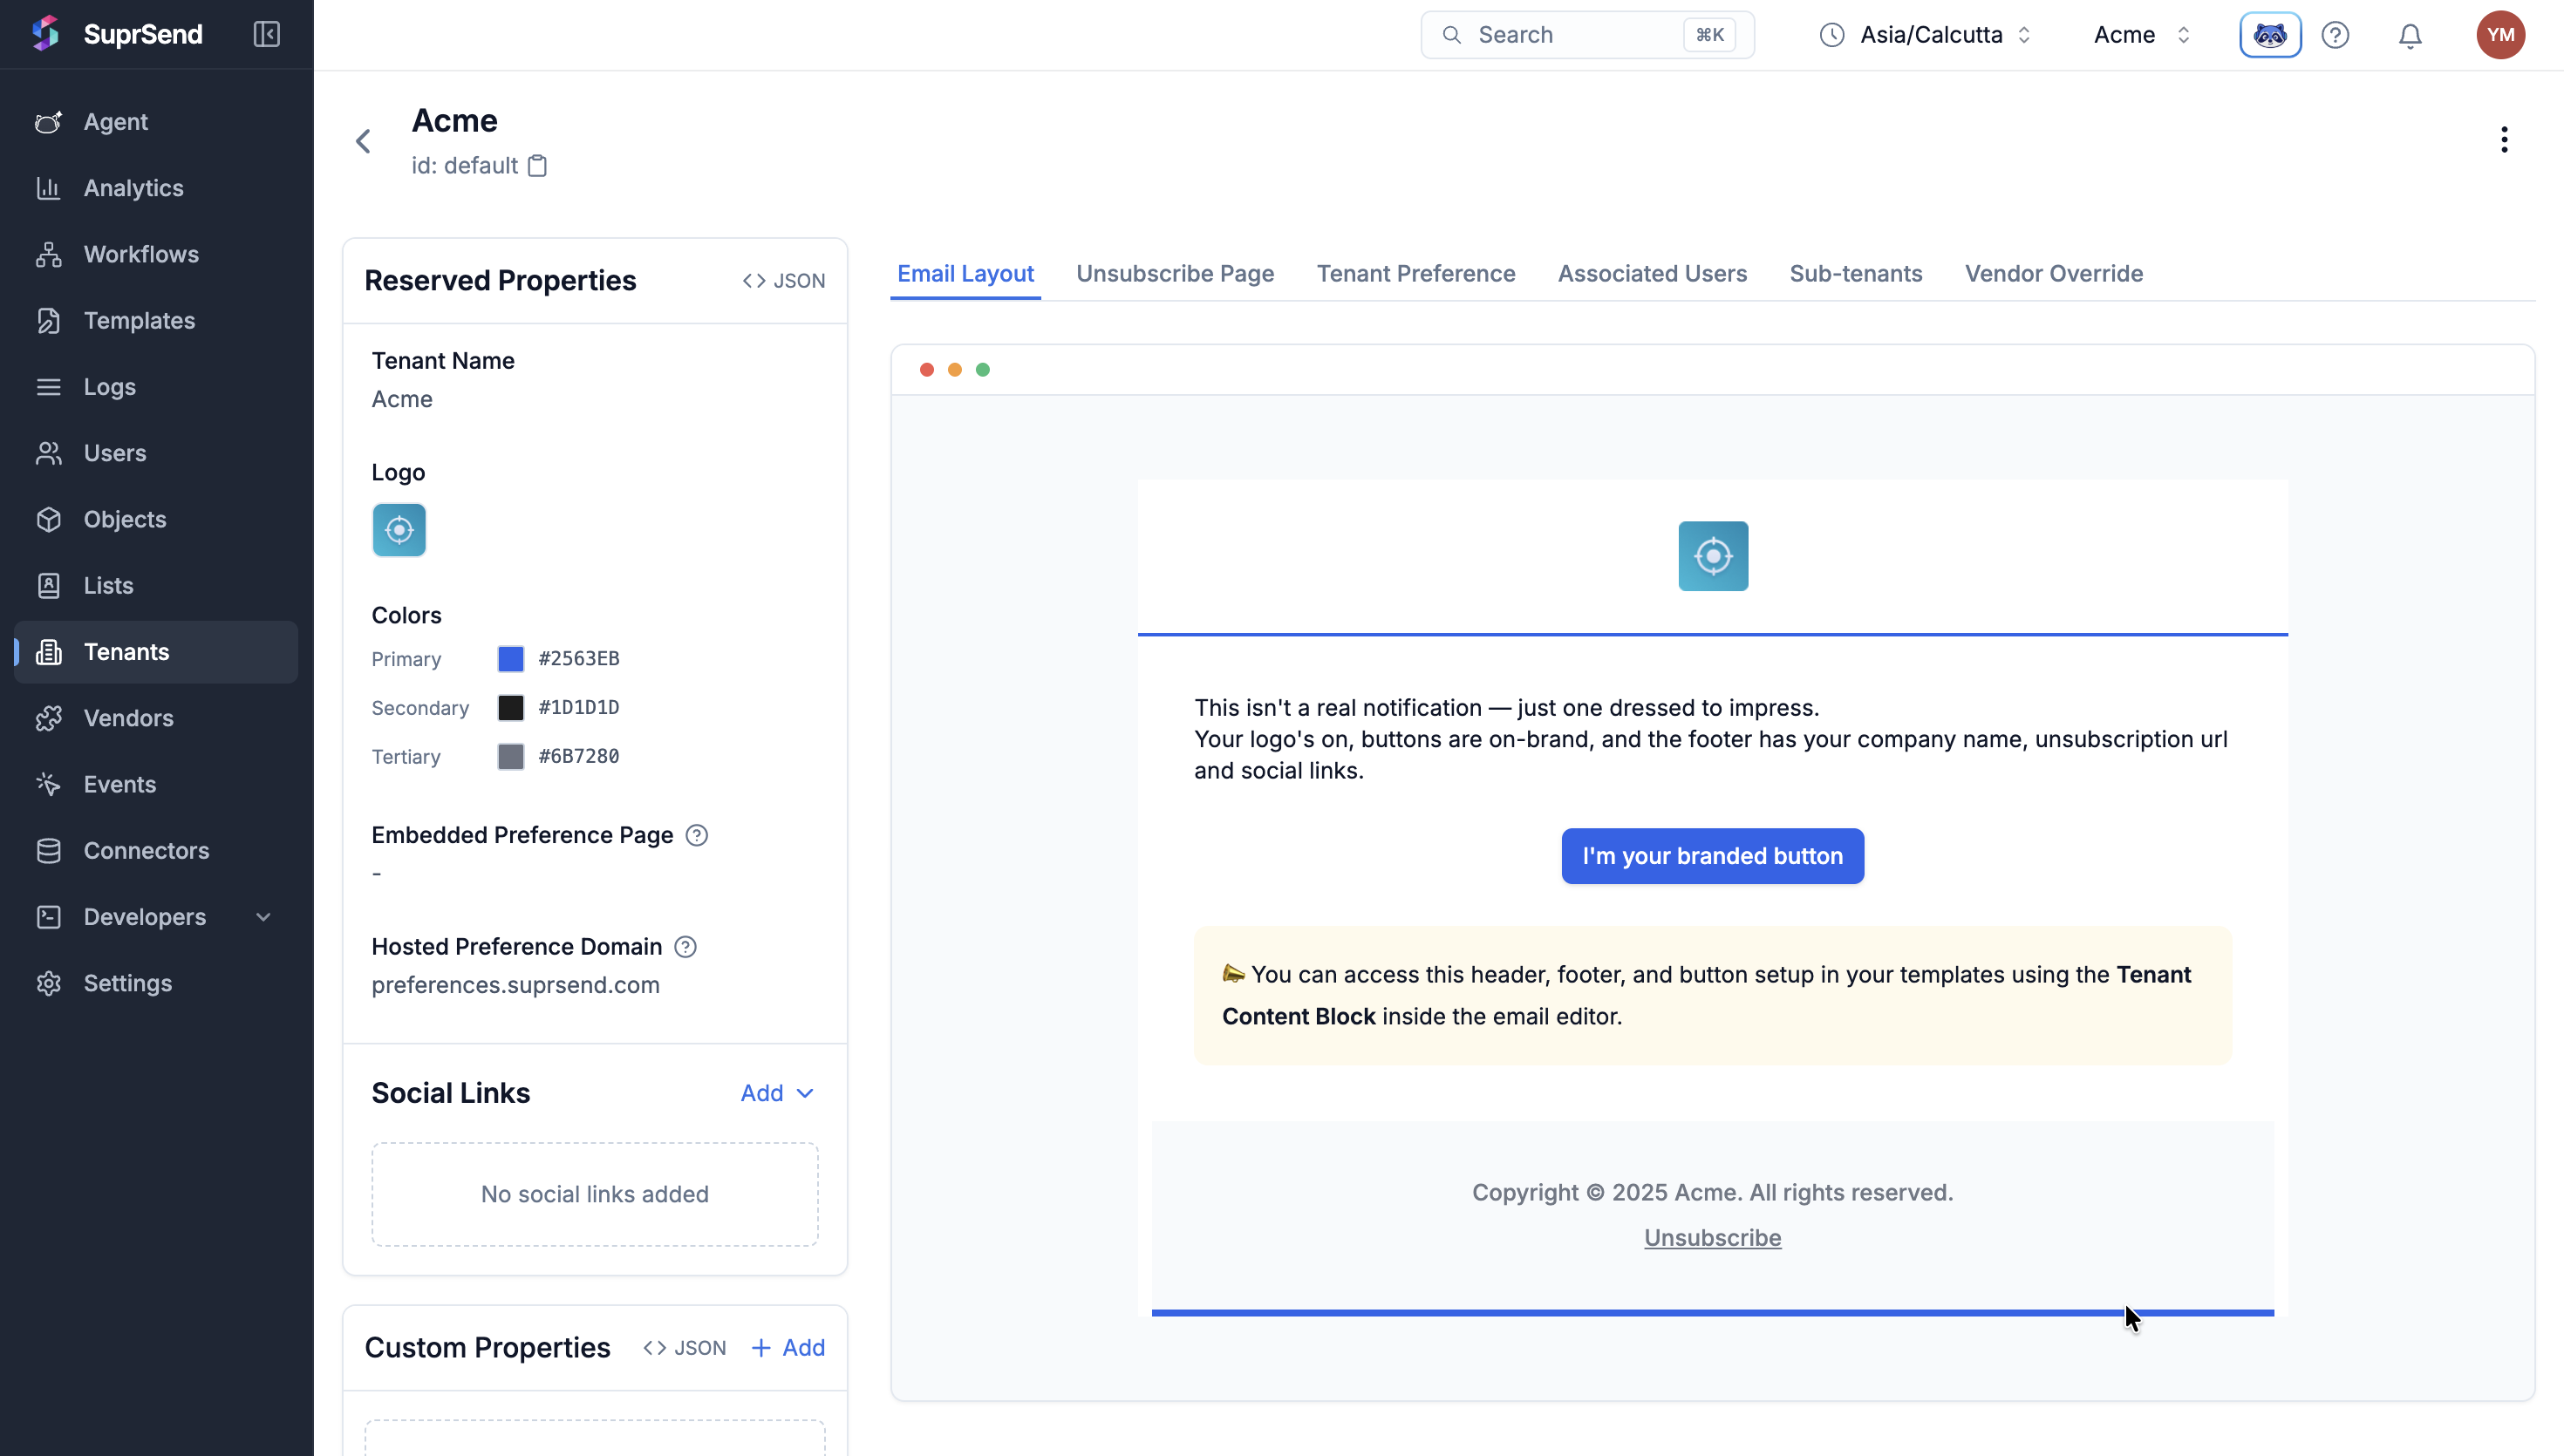Viewport: 2564px width, 1456px height.
Task: Click the logo in the email preview
Action: click(1713, 556)
